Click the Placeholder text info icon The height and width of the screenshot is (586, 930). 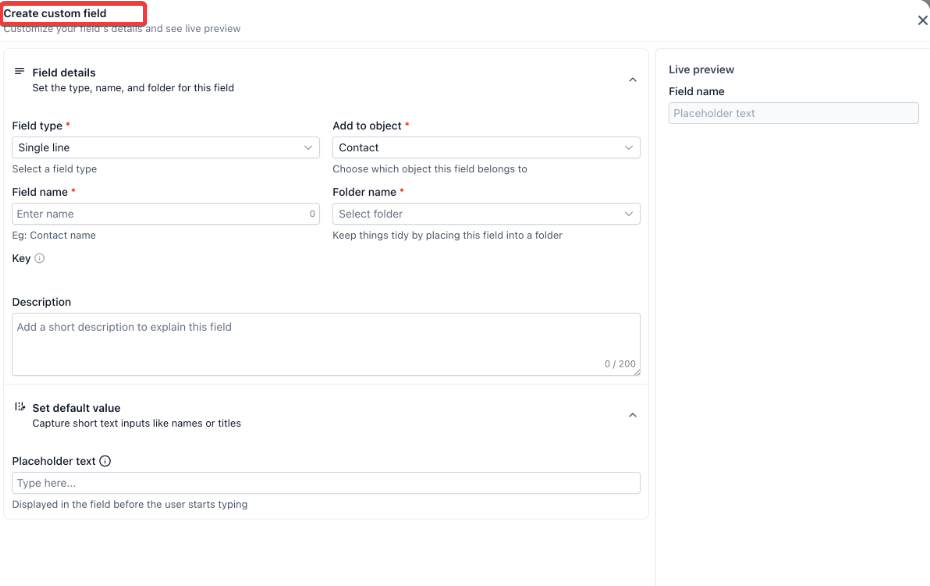105,461
